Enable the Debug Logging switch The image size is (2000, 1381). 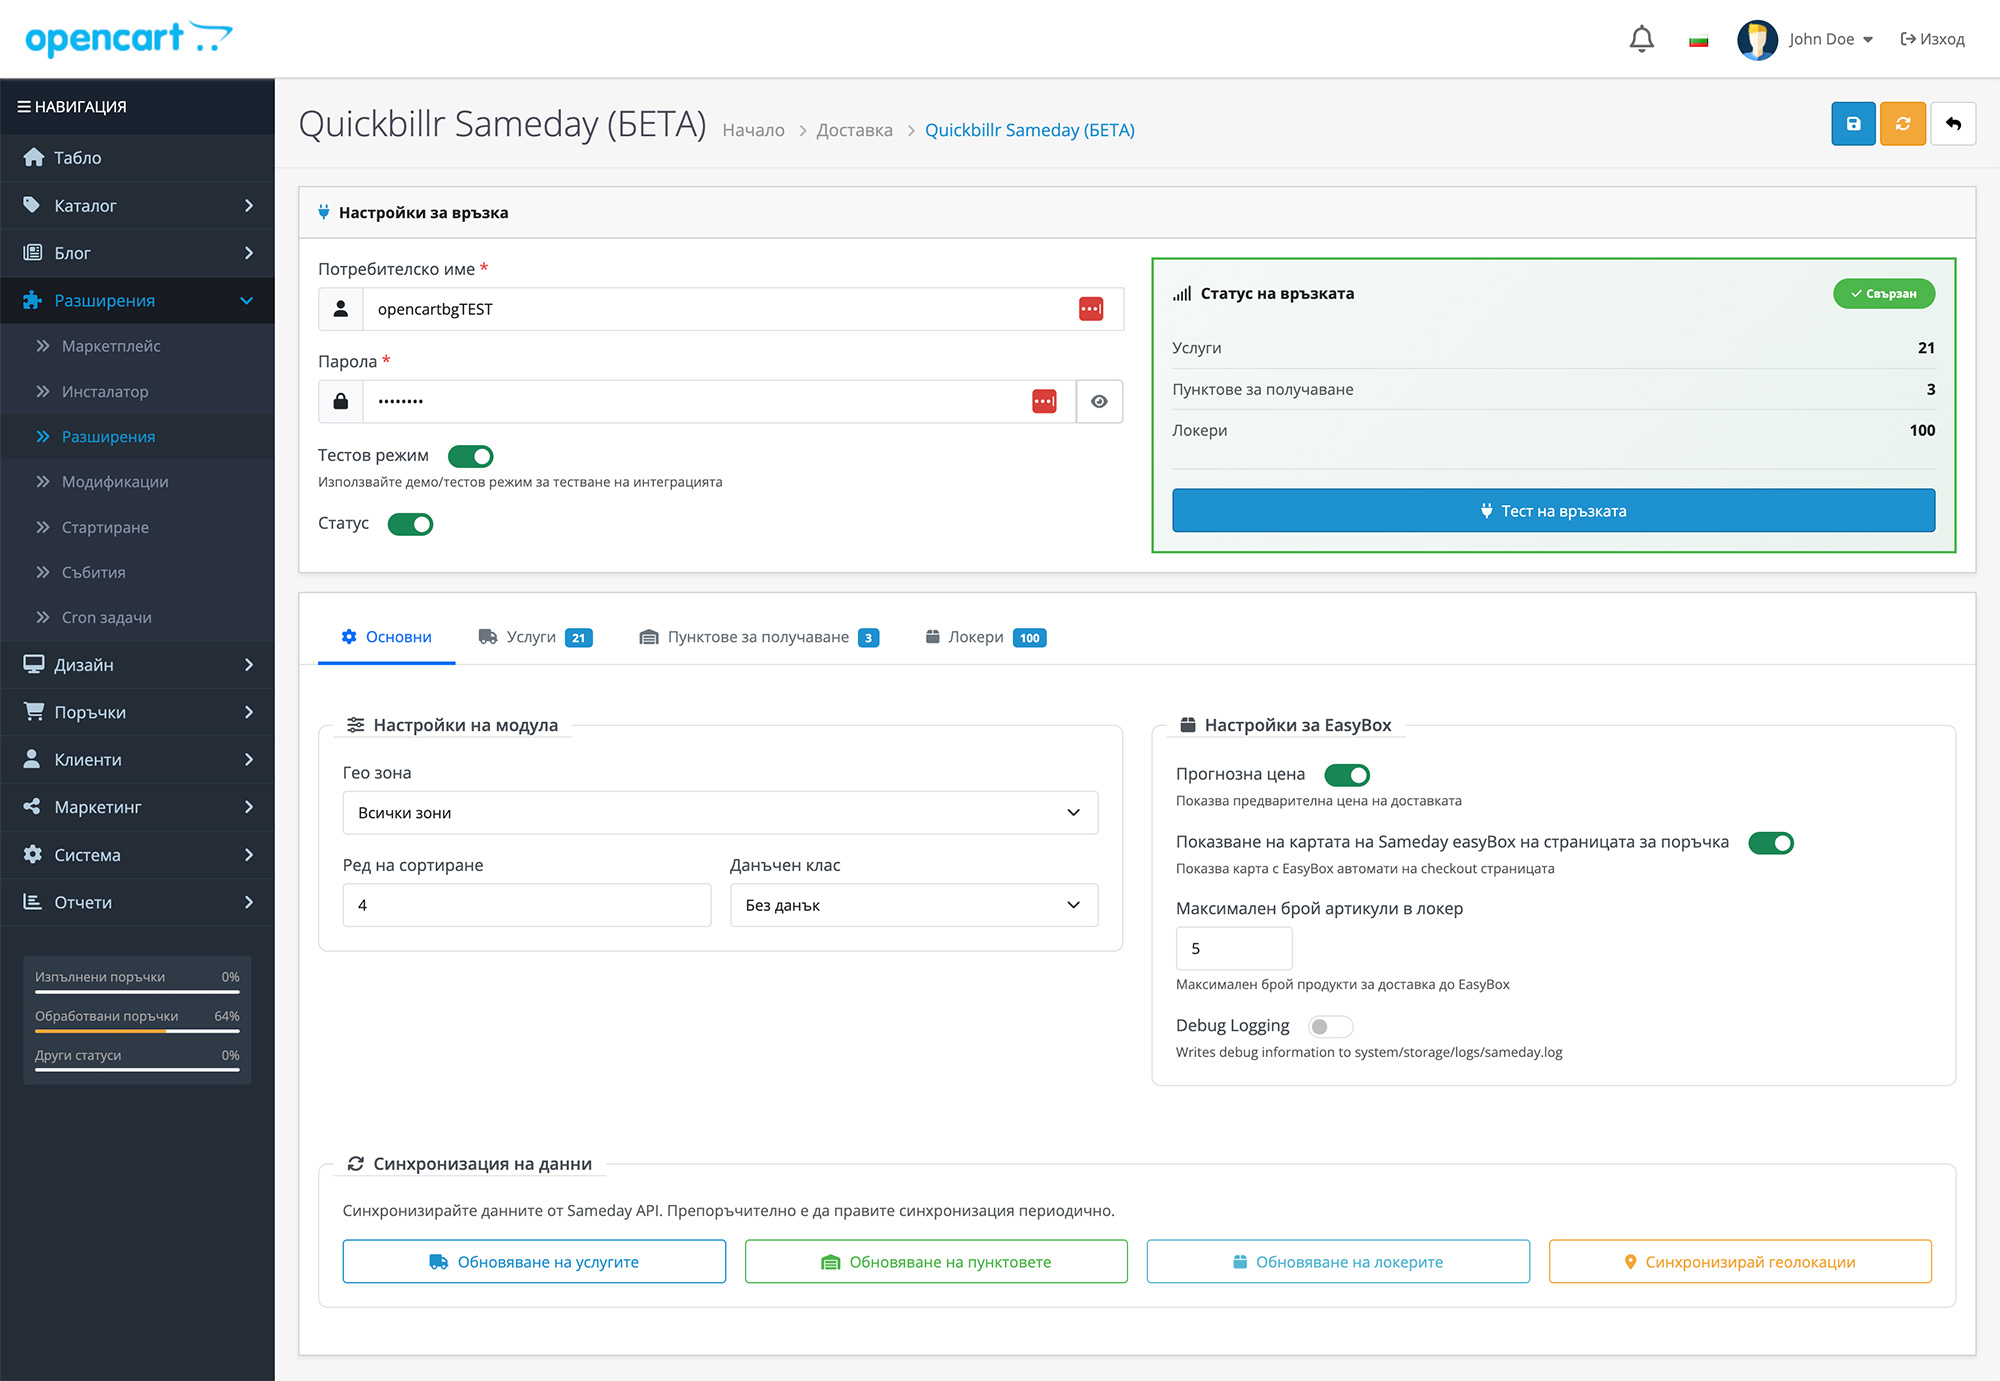click(x=1330, y=1026)
